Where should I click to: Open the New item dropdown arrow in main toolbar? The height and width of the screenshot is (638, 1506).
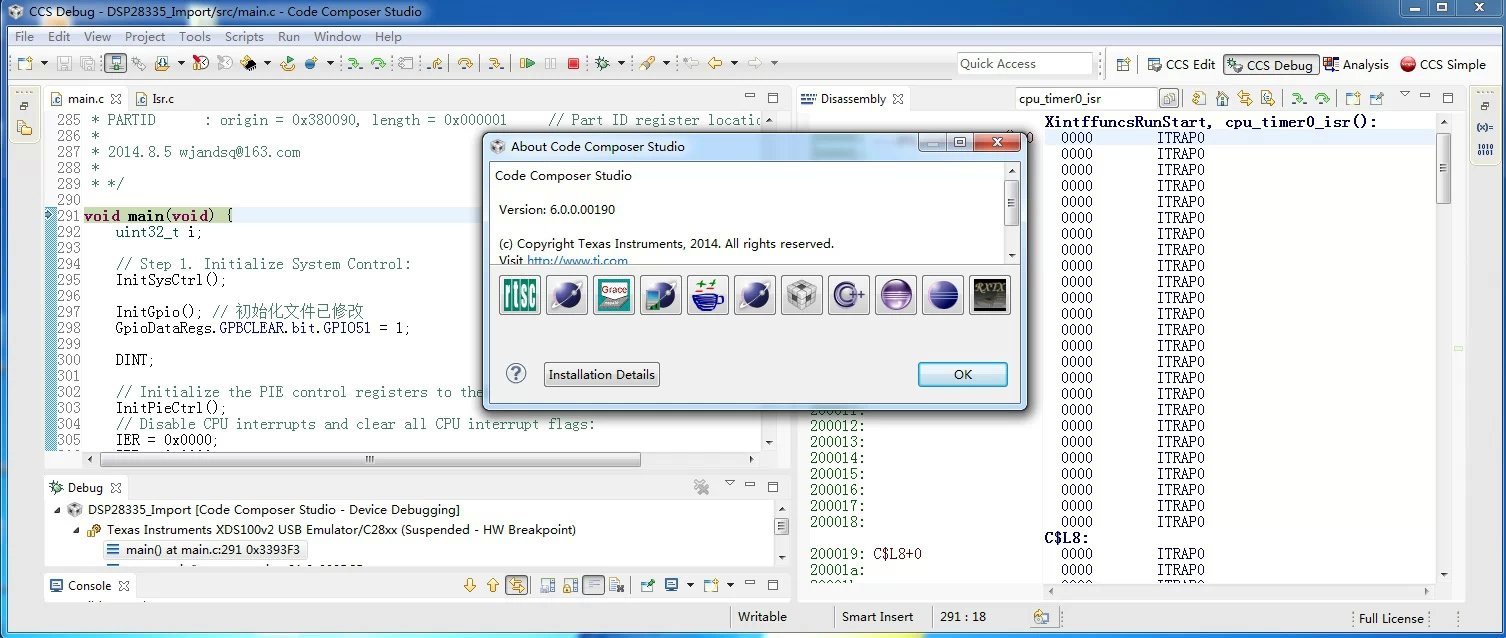tap(44, 63)
